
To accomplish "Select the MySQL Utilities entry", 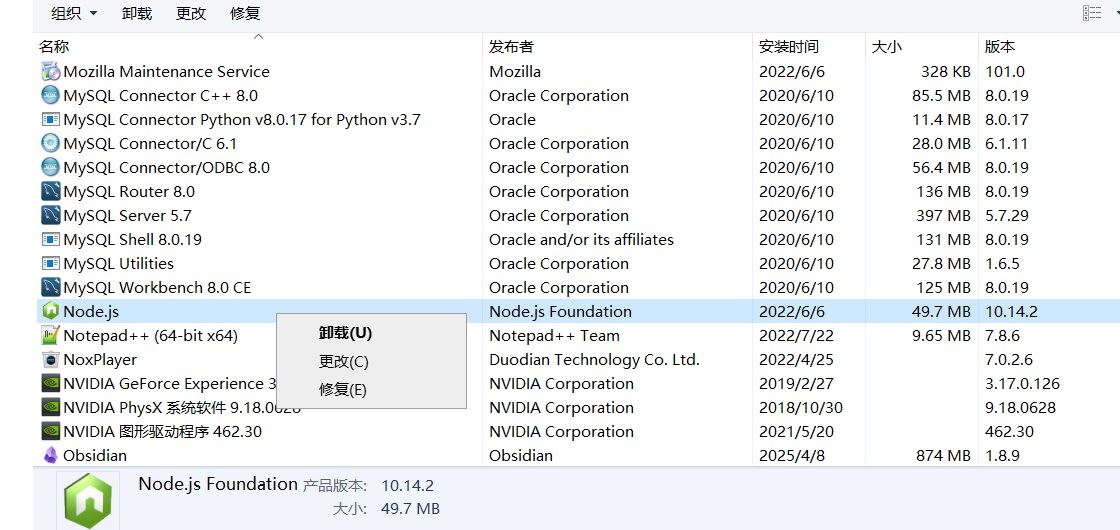I will pos(119,264).
